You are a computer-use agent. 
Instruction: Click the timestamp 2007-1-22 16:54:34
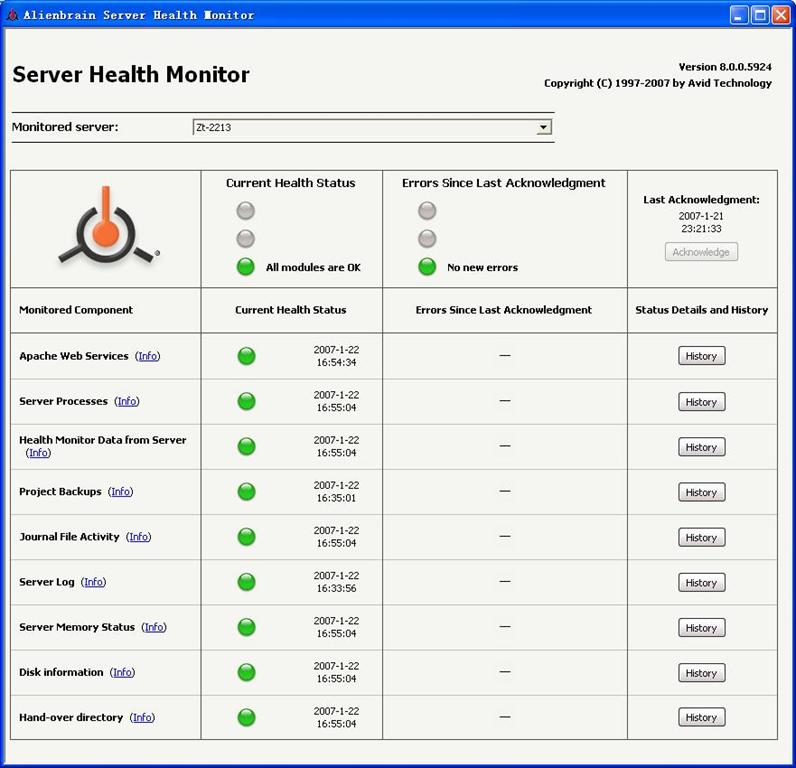click(x=336, y=356)
